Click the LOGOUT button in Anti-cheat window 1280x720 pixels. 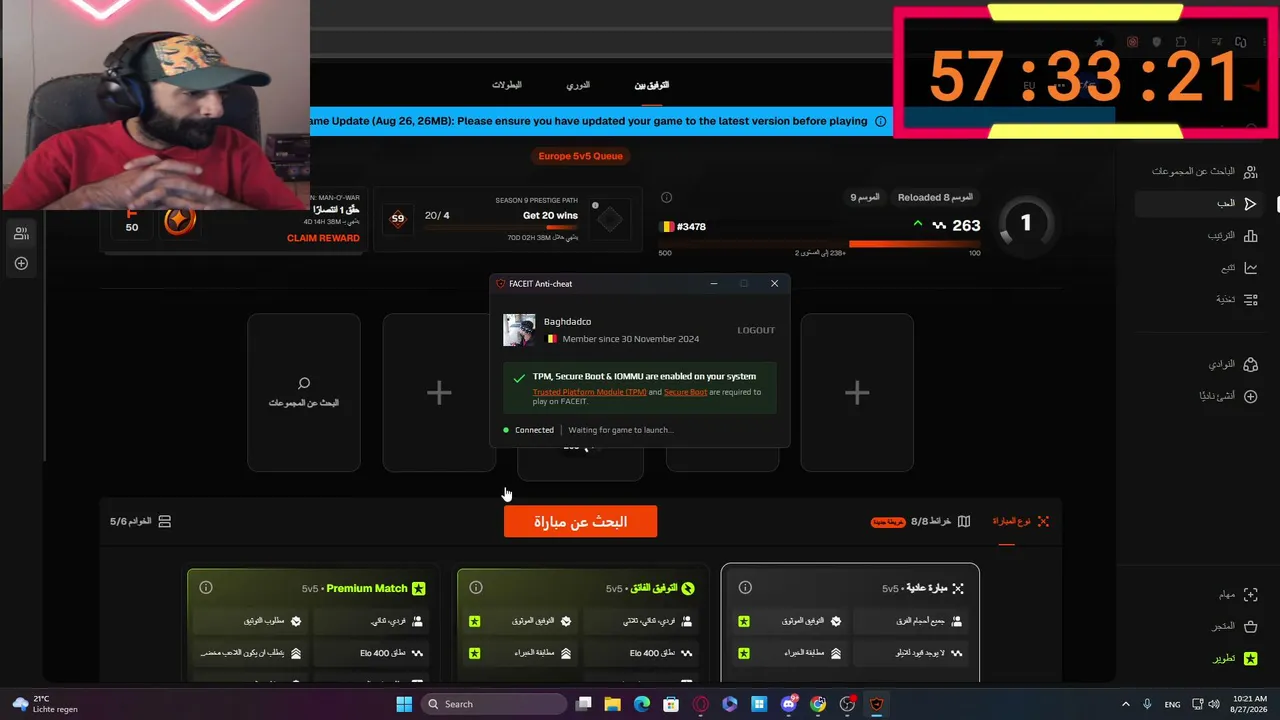756,330
